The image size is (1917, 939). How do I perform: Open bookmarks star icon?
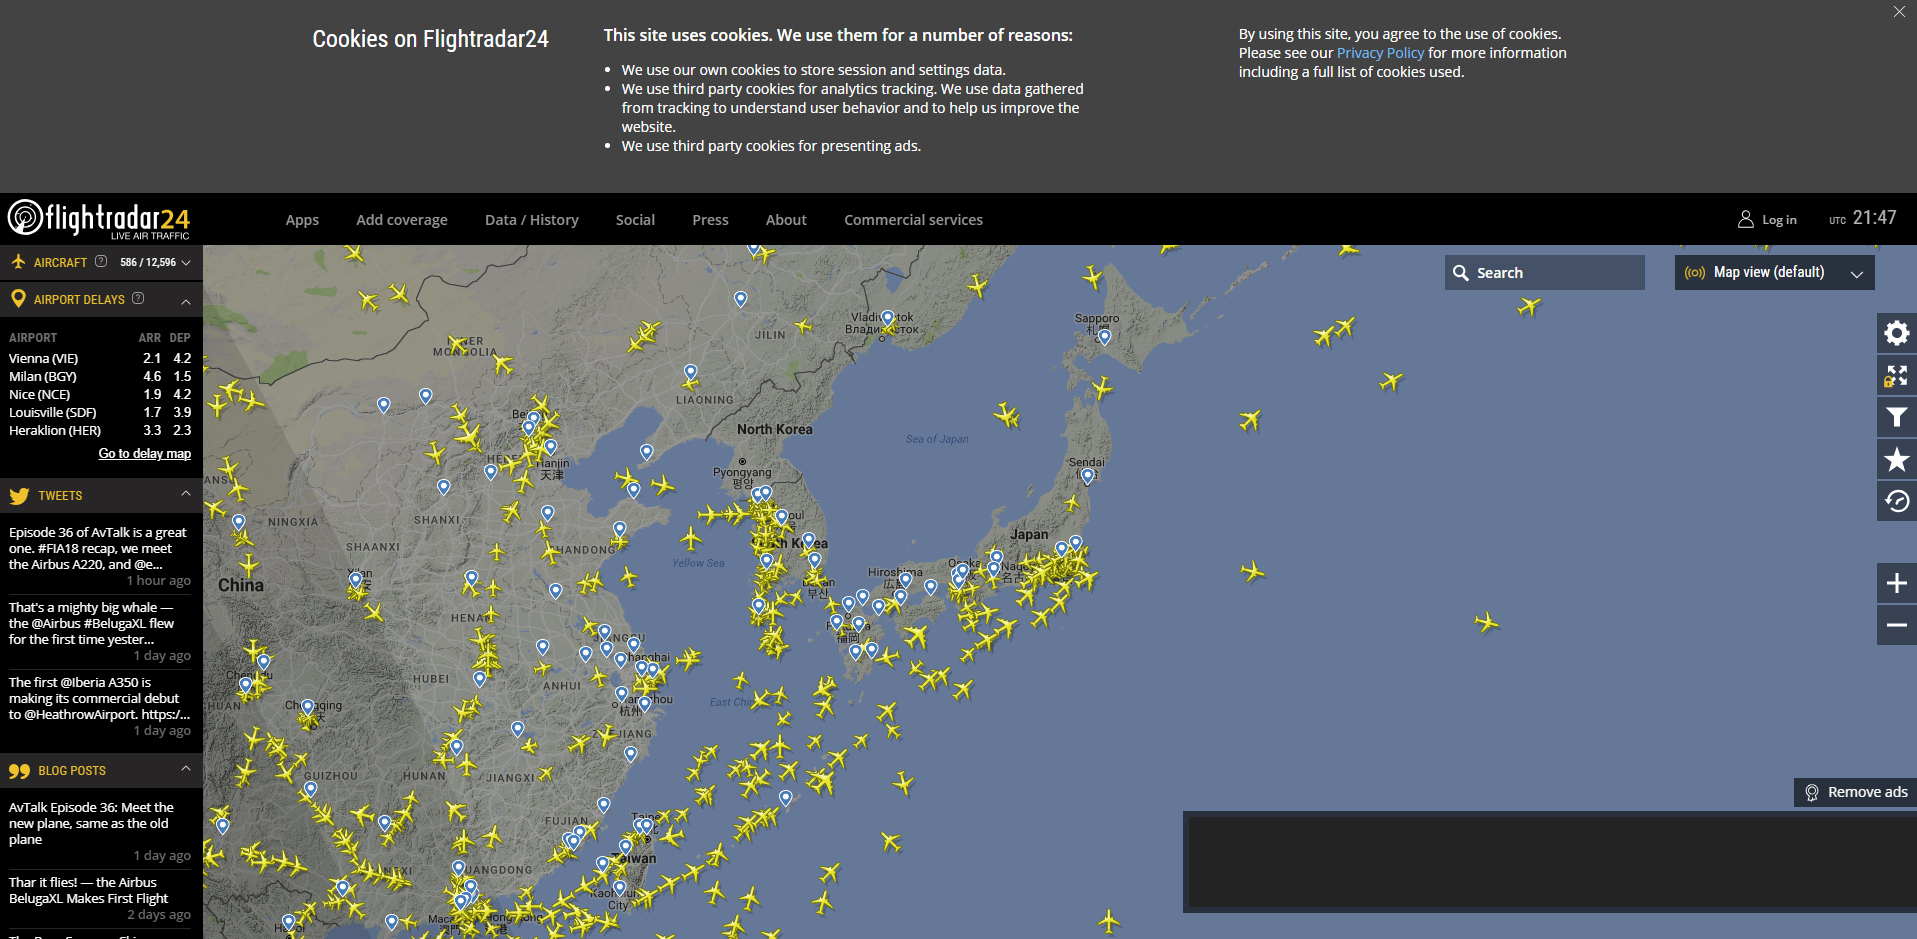click(x=1896, y=460)
